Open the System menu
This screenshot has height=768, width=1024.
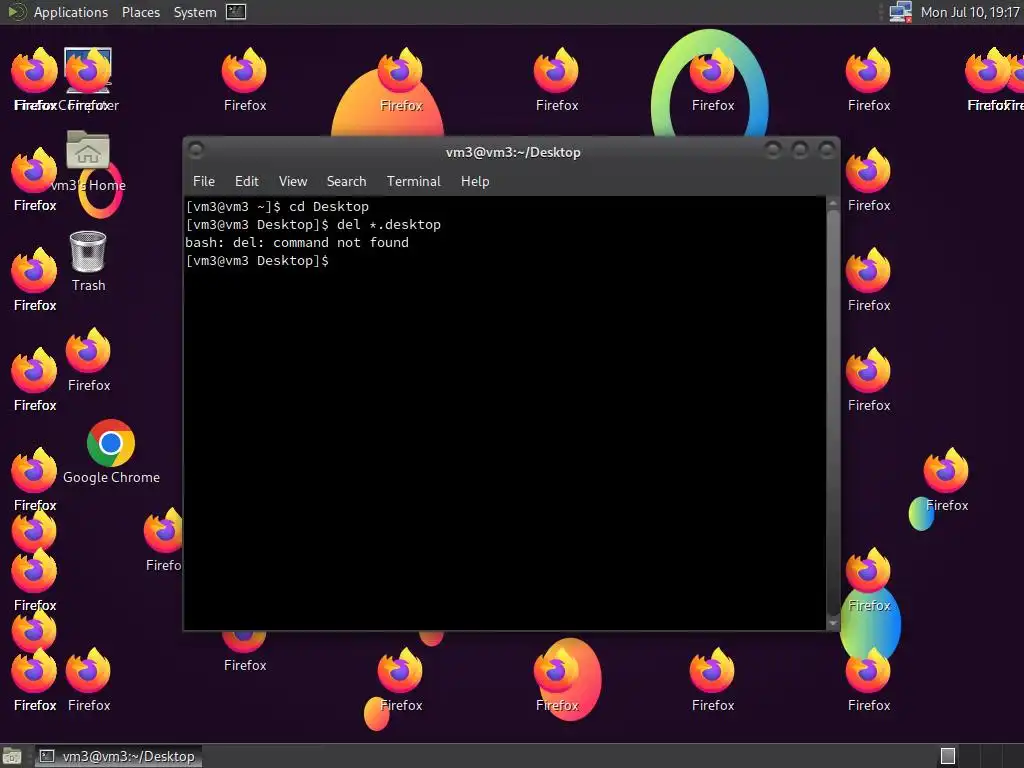click(195, 12)
